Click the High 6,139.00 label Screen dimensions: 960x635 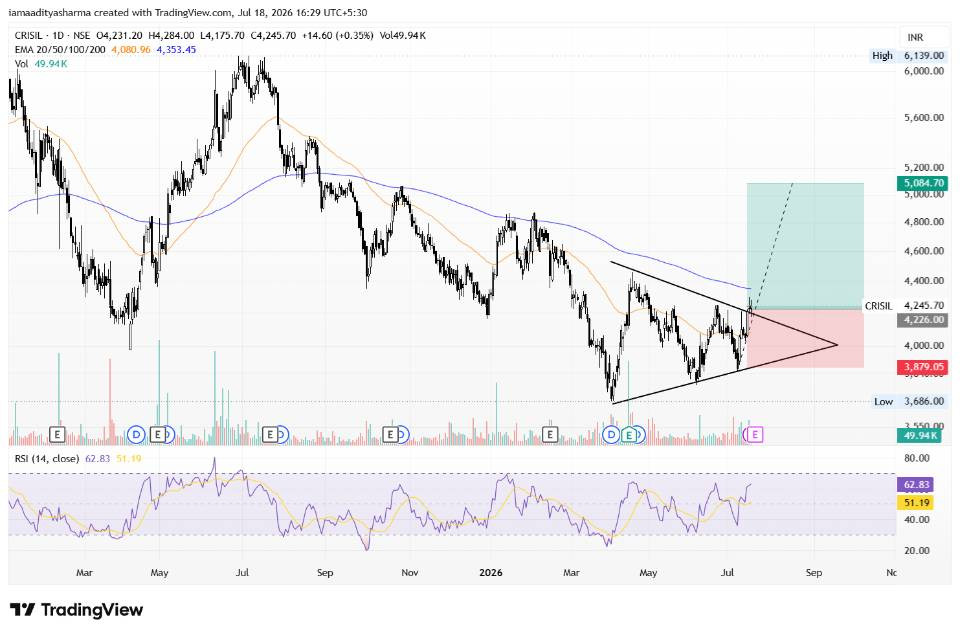pyautogui.click(x=908, y=56)
